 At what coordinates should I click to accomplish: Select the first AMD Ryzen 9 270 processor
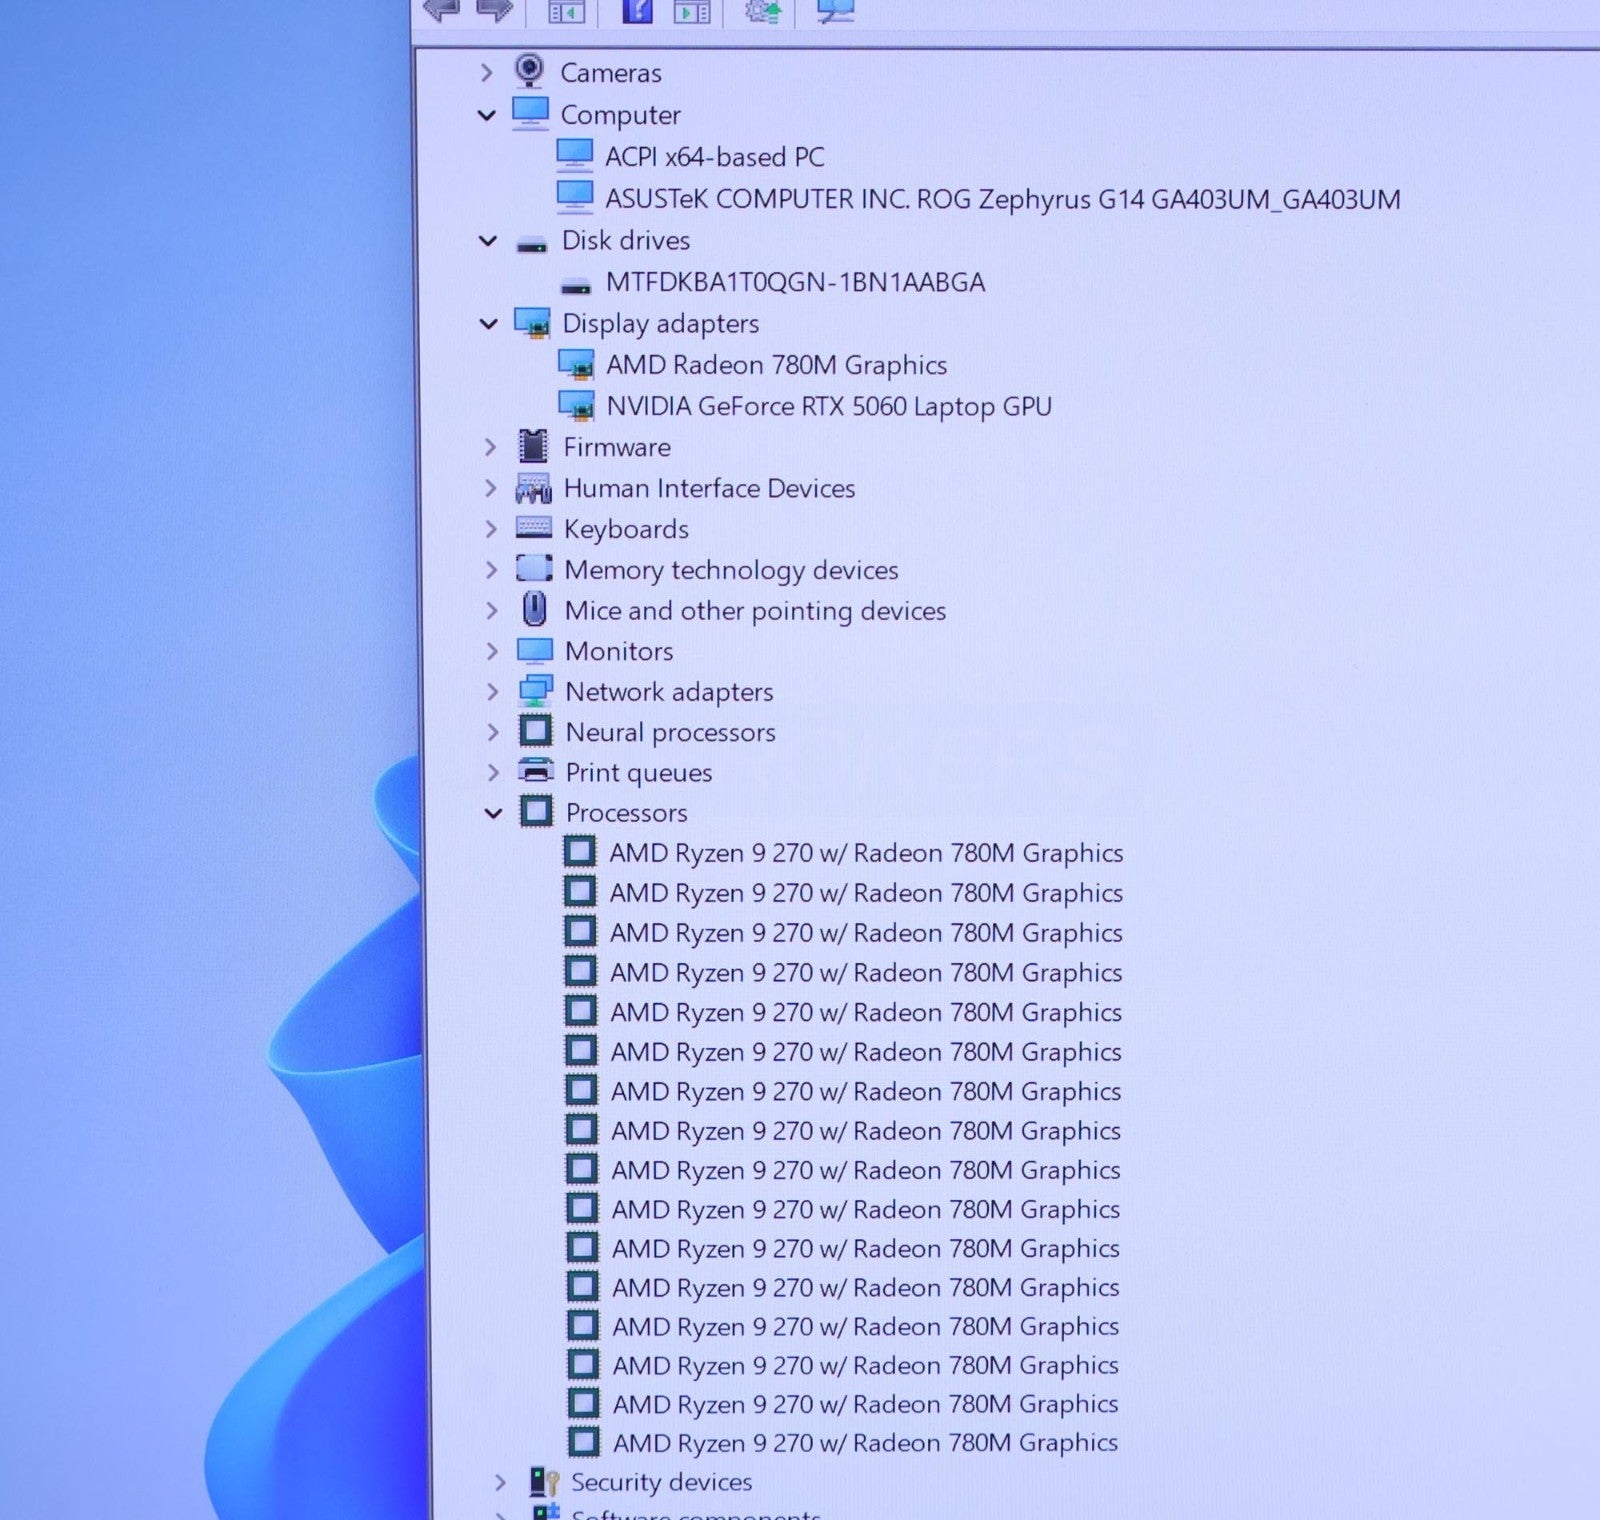pyautogui.click(x=866, y=853)
